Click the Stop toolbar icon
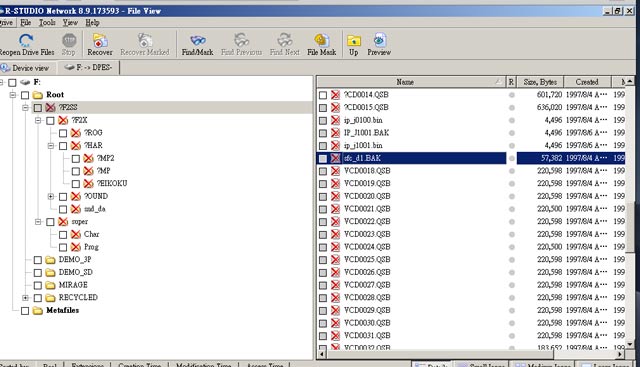Viewport: 640px width, 367px height. (69, 40)
